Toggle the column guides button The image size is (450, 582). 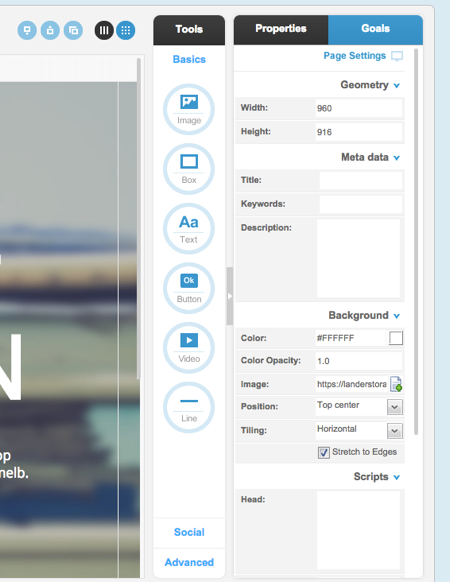(x=104, y=30)
